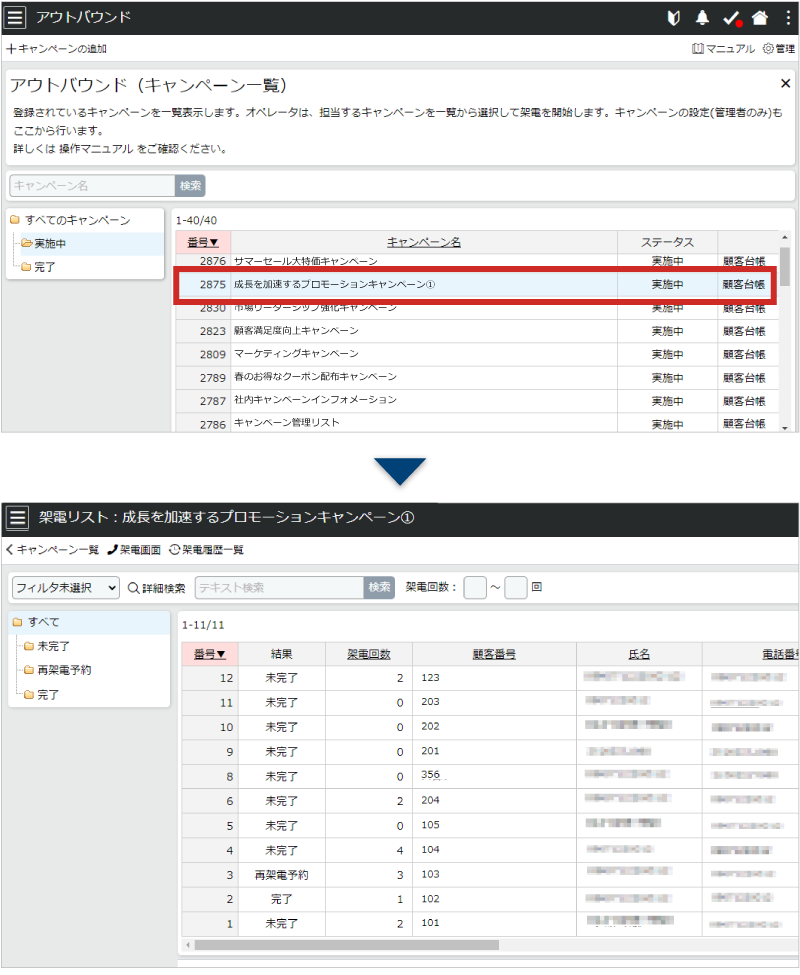Sort call list by 氏名 header
Viewport: 800px width, 975px height.
(x=639, y=654)
